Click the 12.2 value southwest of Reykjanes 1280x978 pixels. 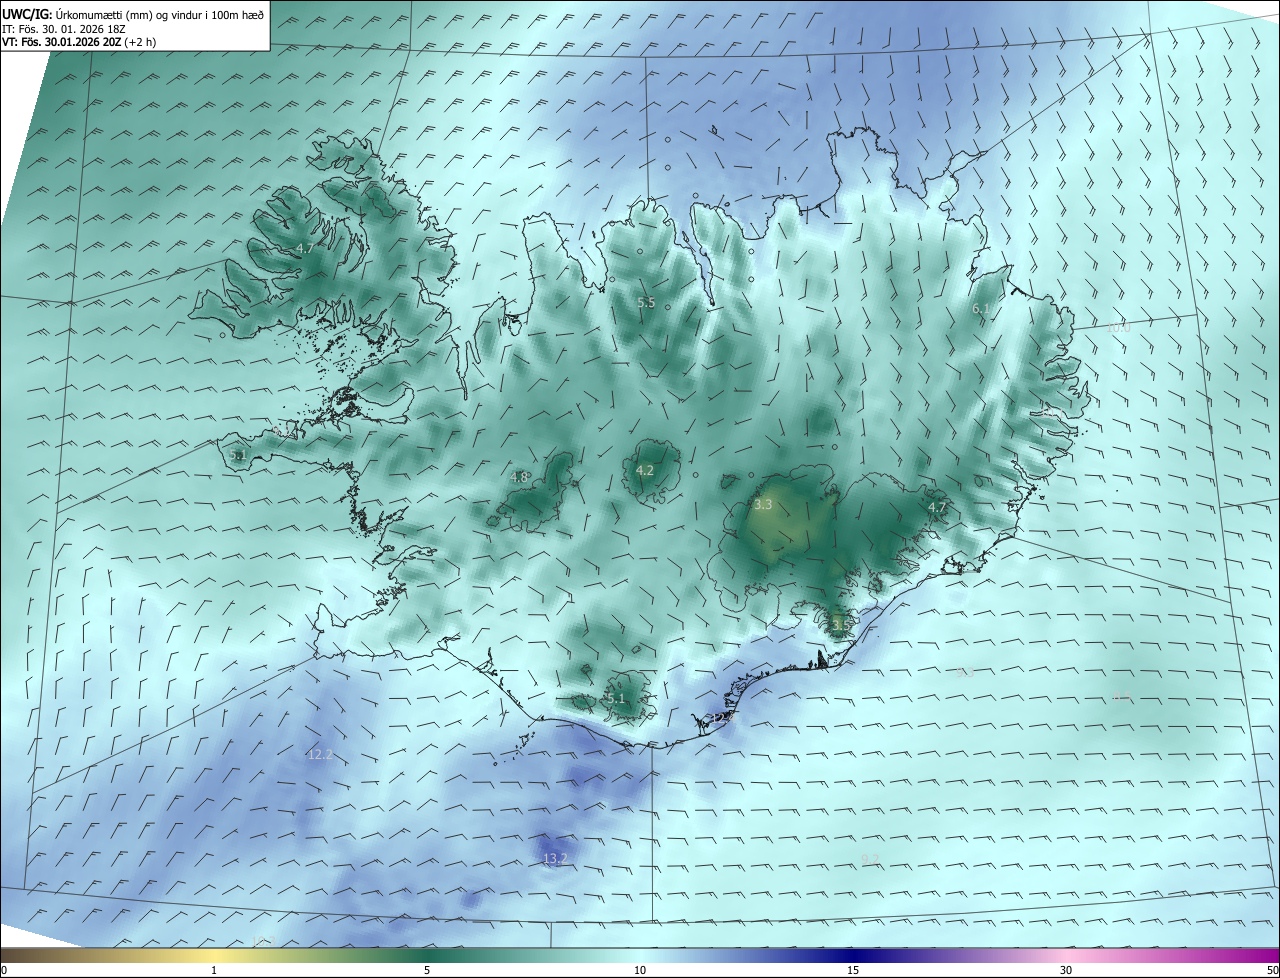click(x=320, y=754)
